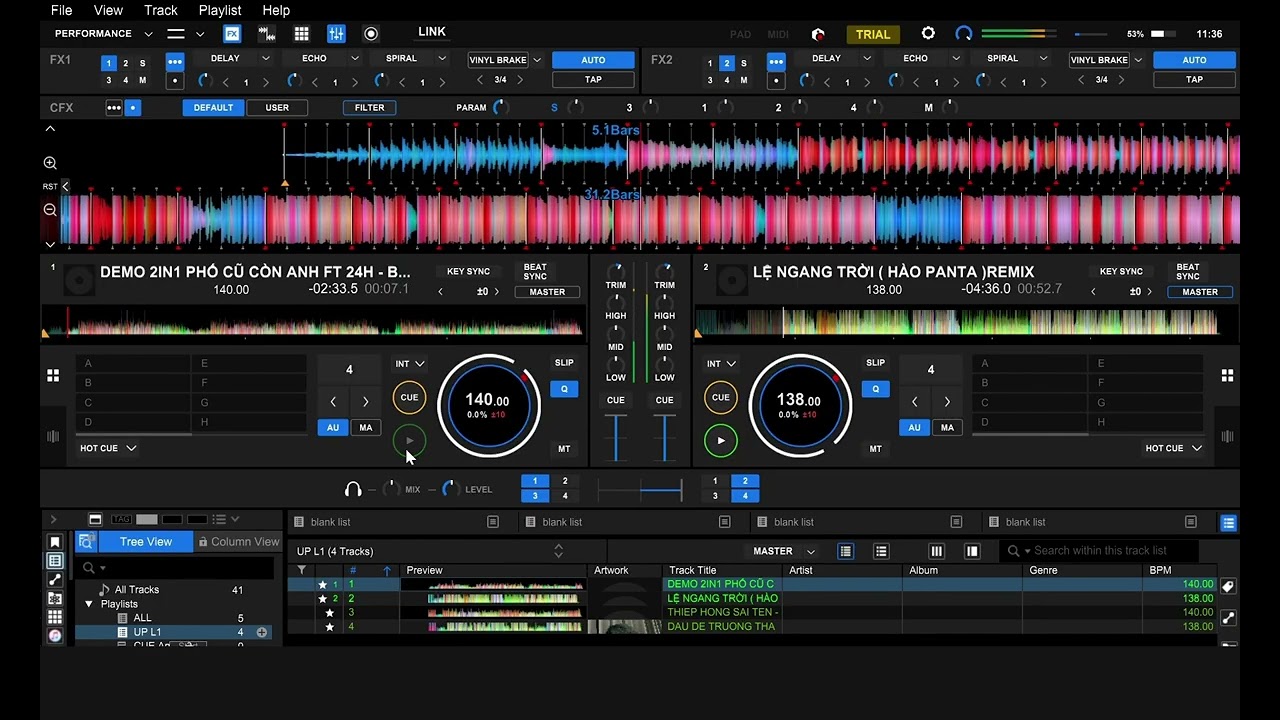Toggle quantize Q on deck 2
This screenshot has width=1280, height=720.
click(x=875, y=389)
